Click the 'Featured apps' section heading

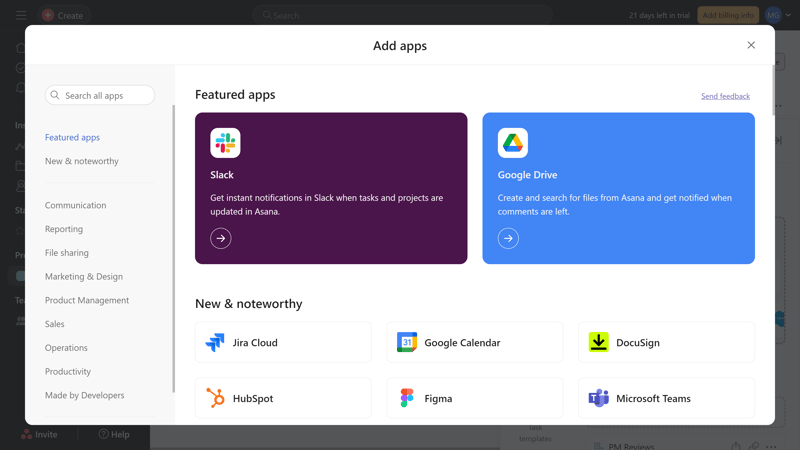[x=235, y=94]
